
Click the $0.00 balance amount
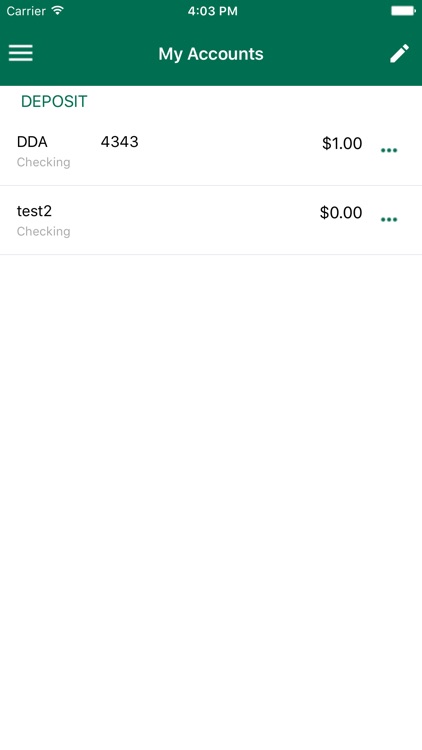click(341, 212)
